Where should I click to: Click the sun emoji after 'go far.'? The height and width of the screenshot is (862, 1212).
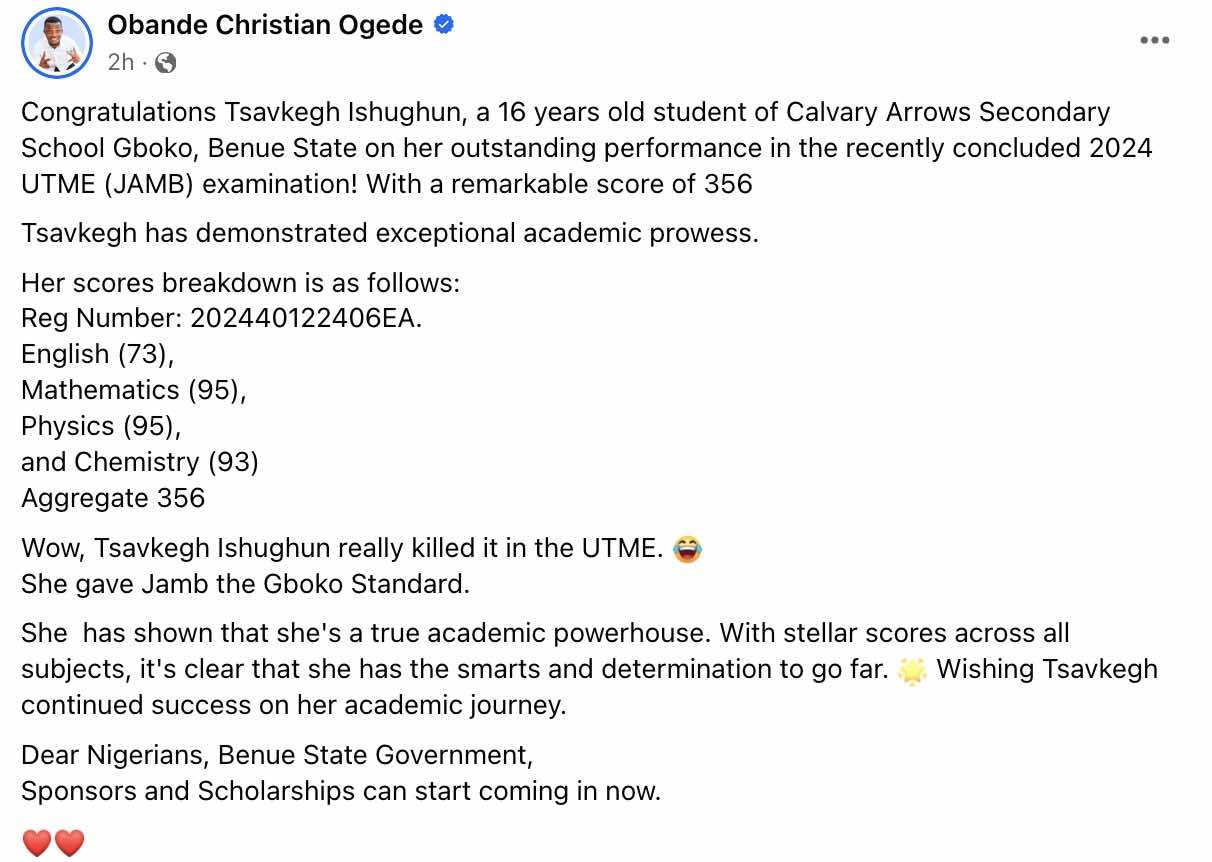tap(912, 669)
